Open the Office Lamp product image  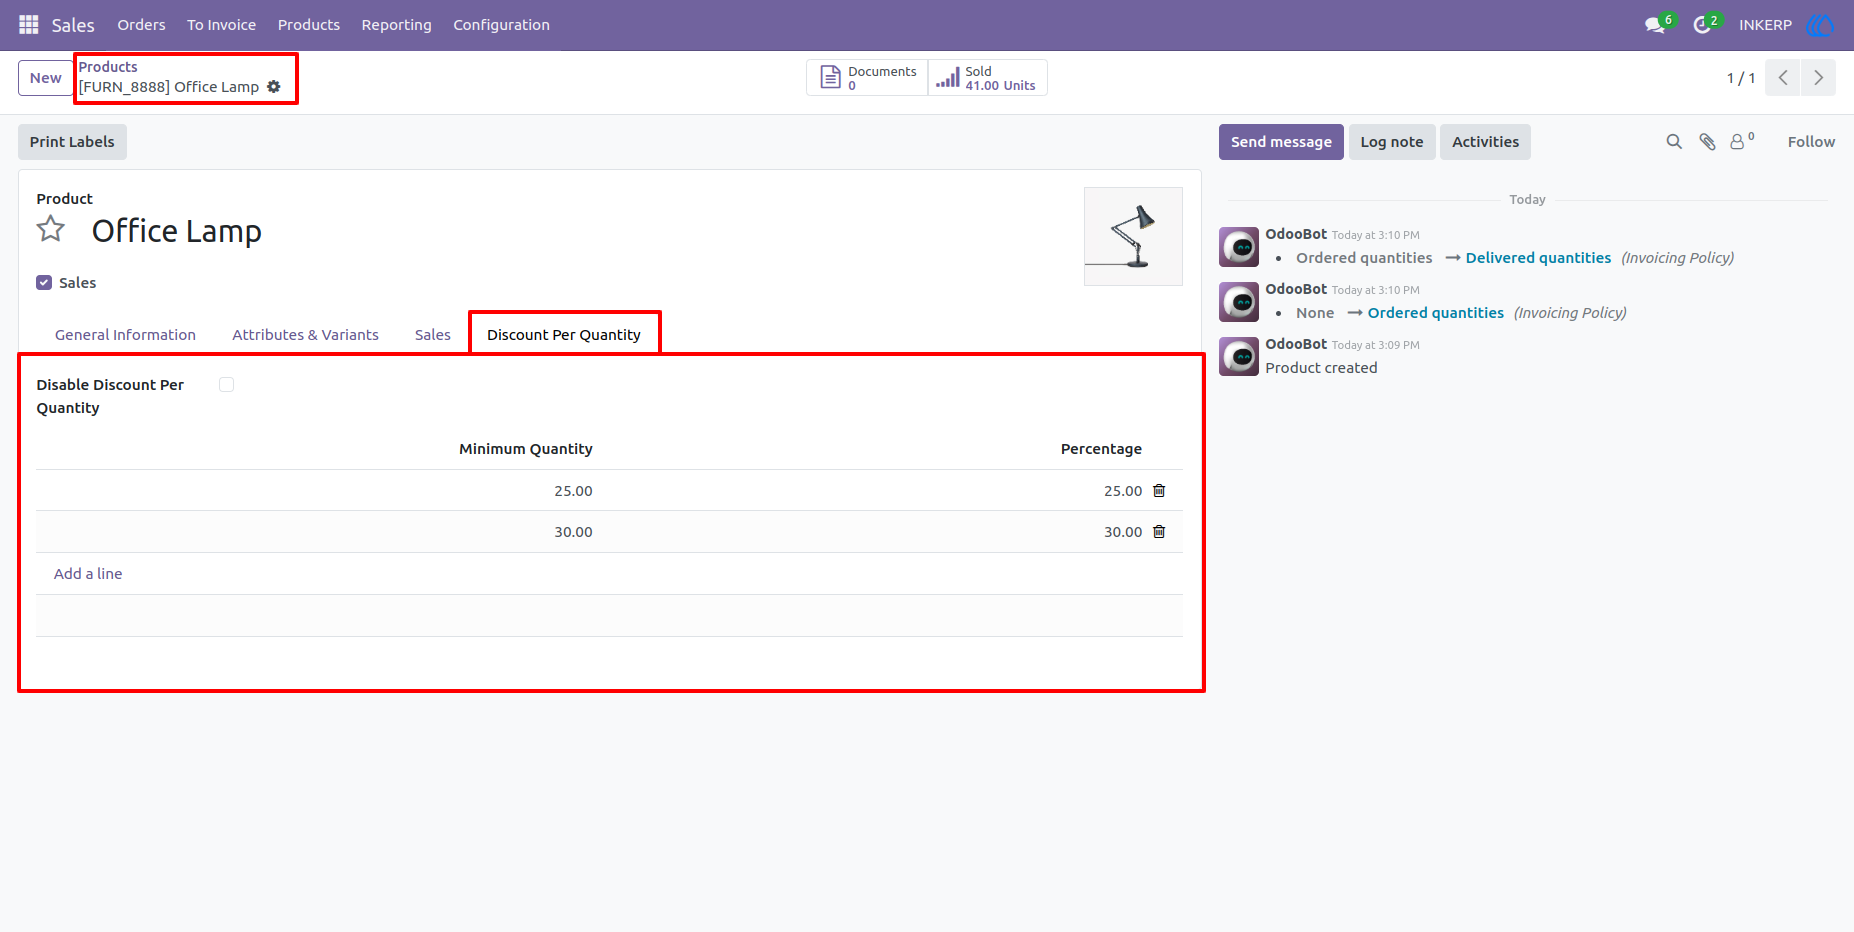click(1133, 236)
